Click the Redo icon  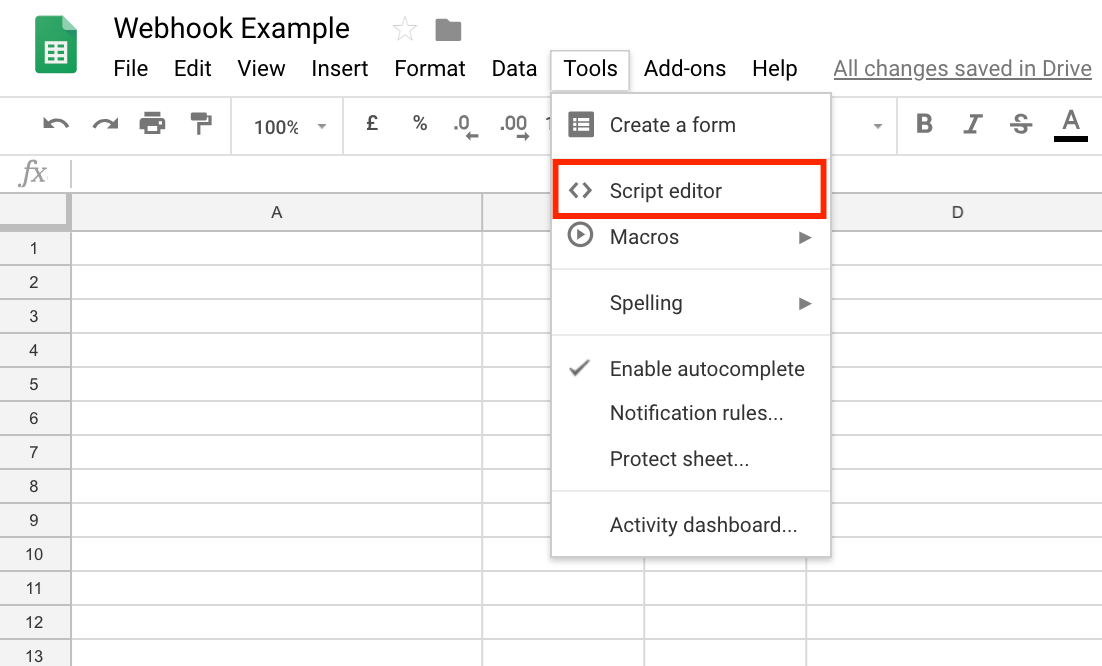point(104,125)
